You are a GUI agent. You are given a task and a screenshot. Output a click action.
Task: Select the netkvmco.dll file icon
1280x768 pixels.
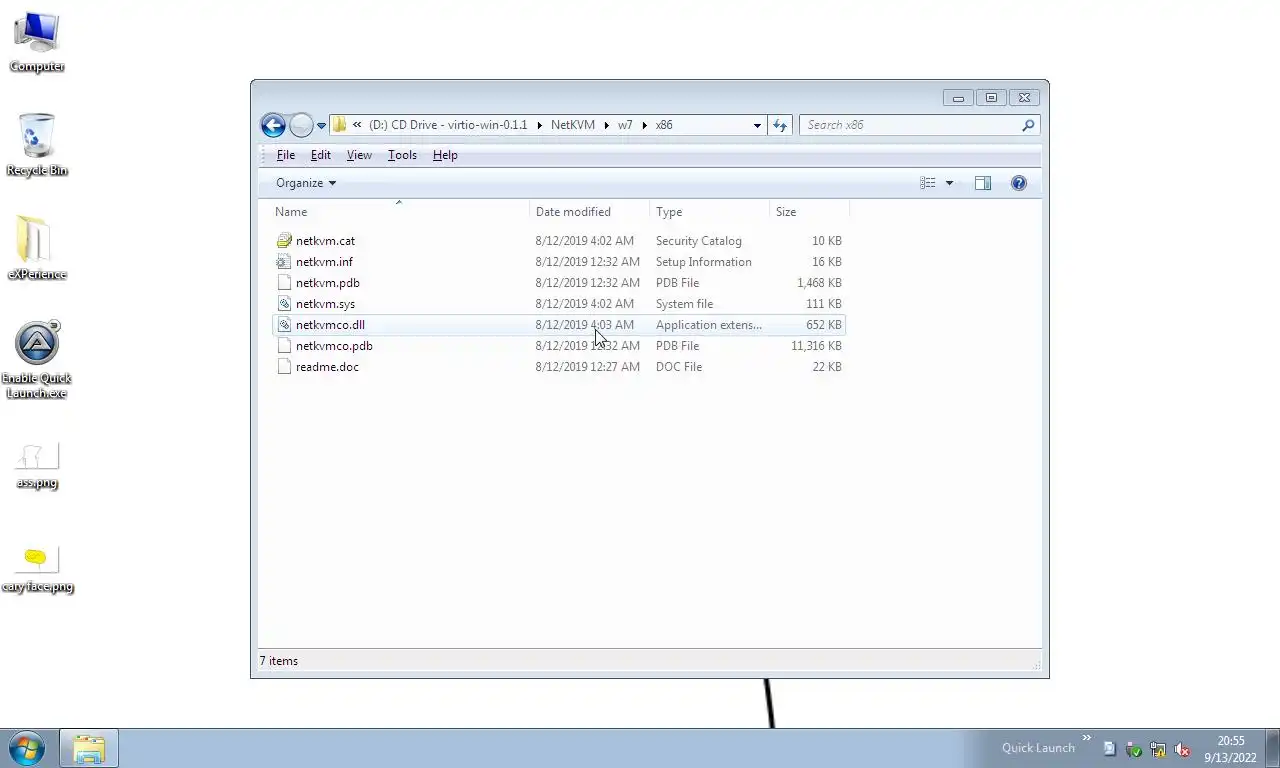[x=284, y=325]
